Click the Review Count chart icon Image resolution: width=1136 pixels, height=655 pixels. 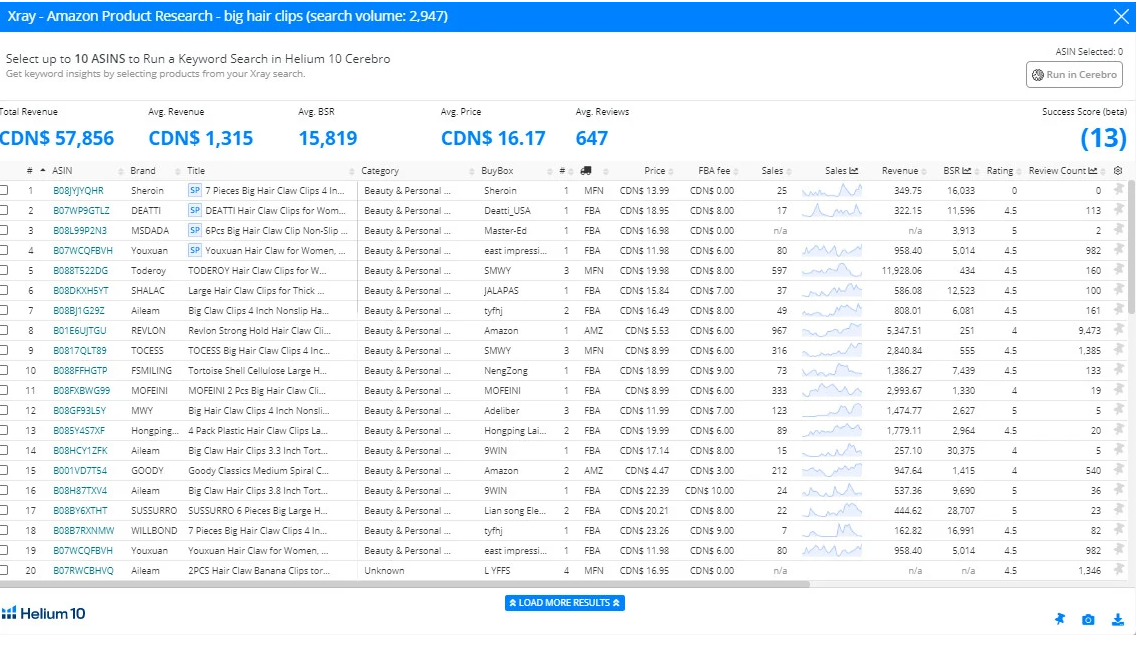click(1092, 171)
